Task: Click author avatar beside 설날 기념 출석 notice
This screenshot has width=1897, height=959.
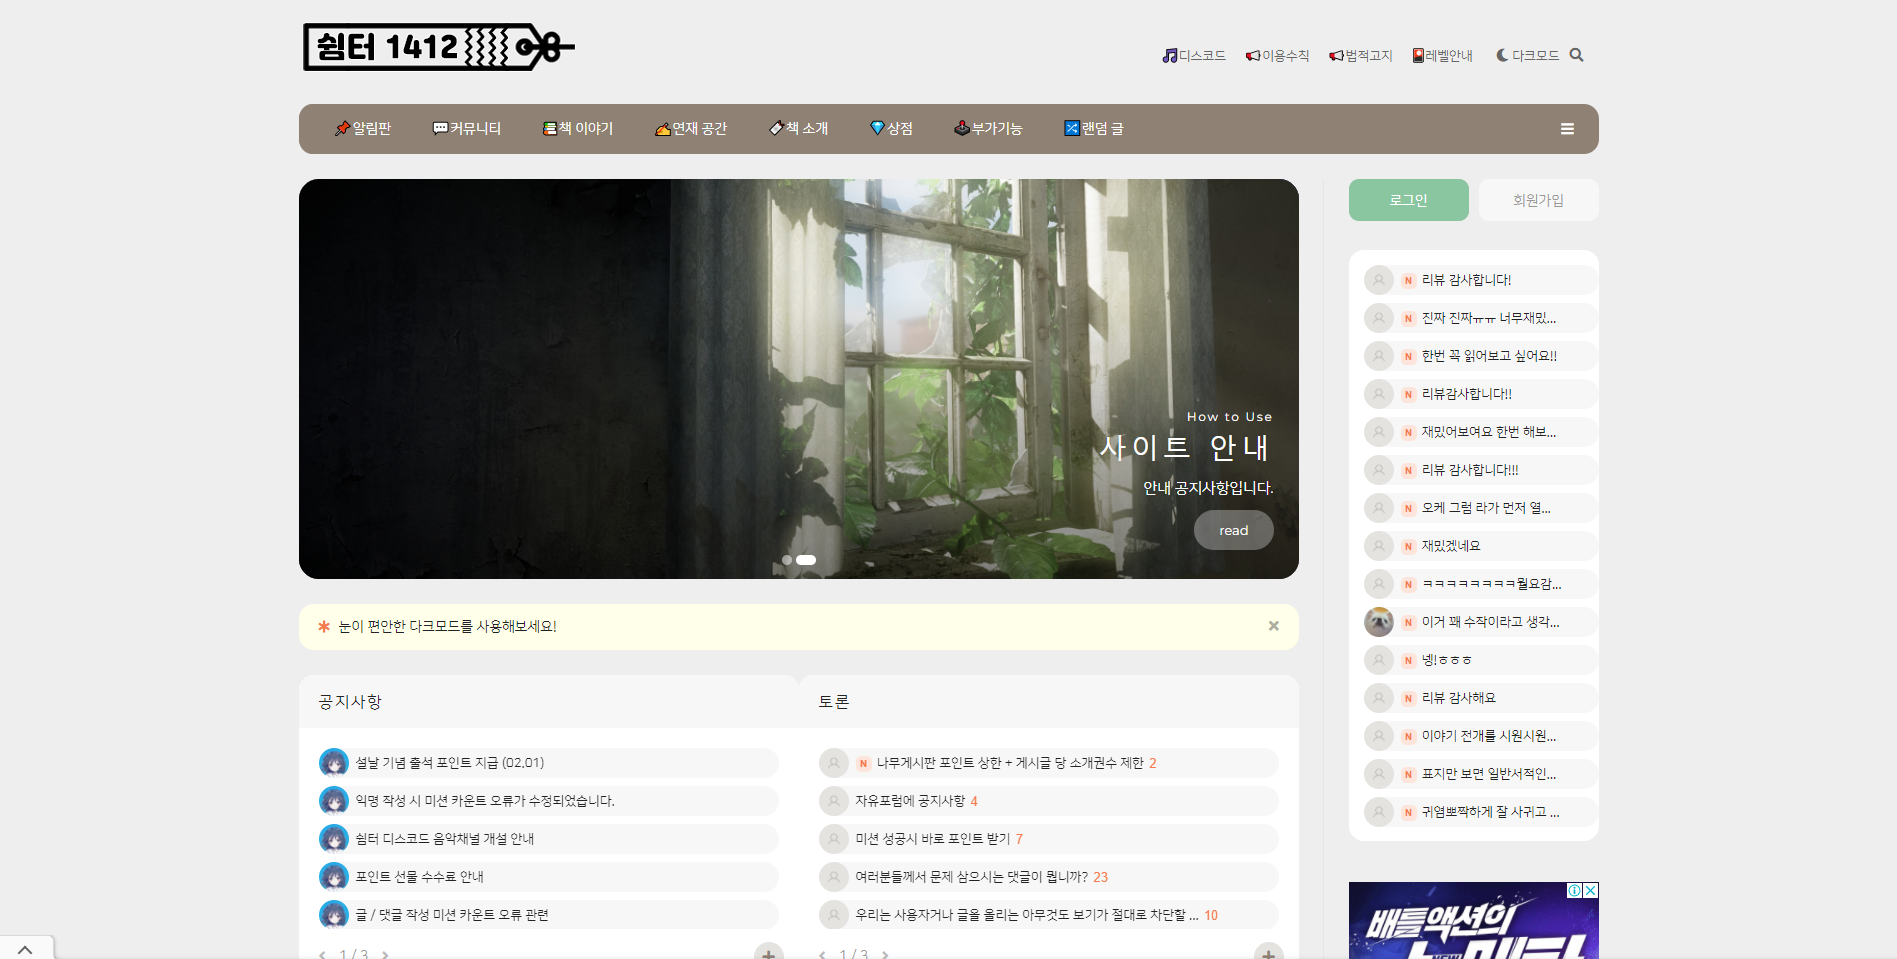Action: pos(334,763)
